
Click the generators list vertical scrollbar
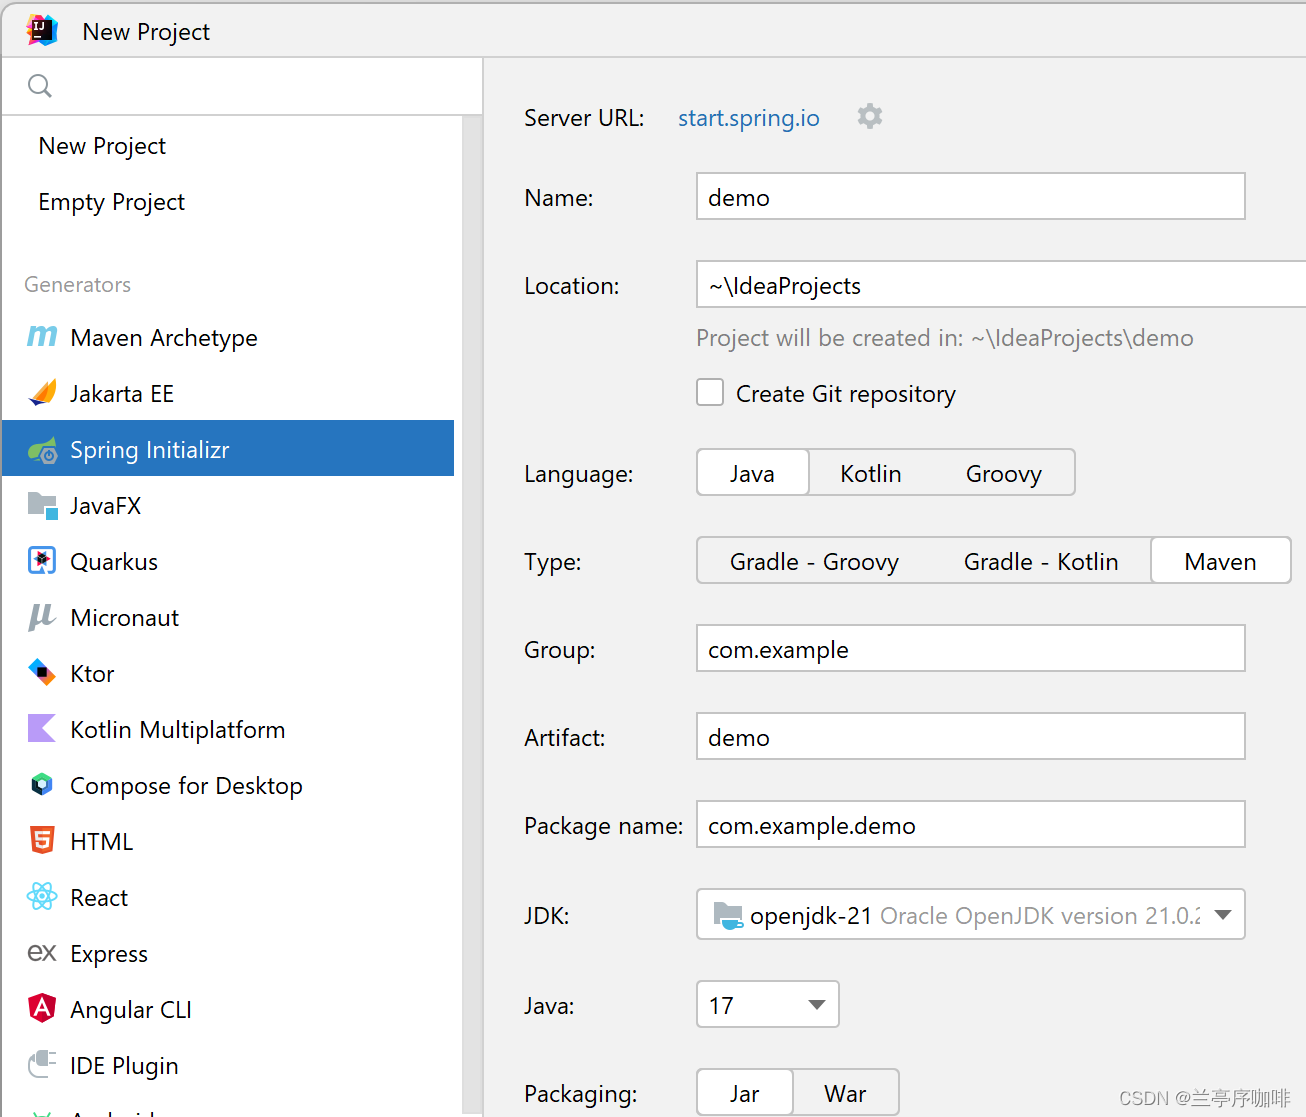click(472, 615)
